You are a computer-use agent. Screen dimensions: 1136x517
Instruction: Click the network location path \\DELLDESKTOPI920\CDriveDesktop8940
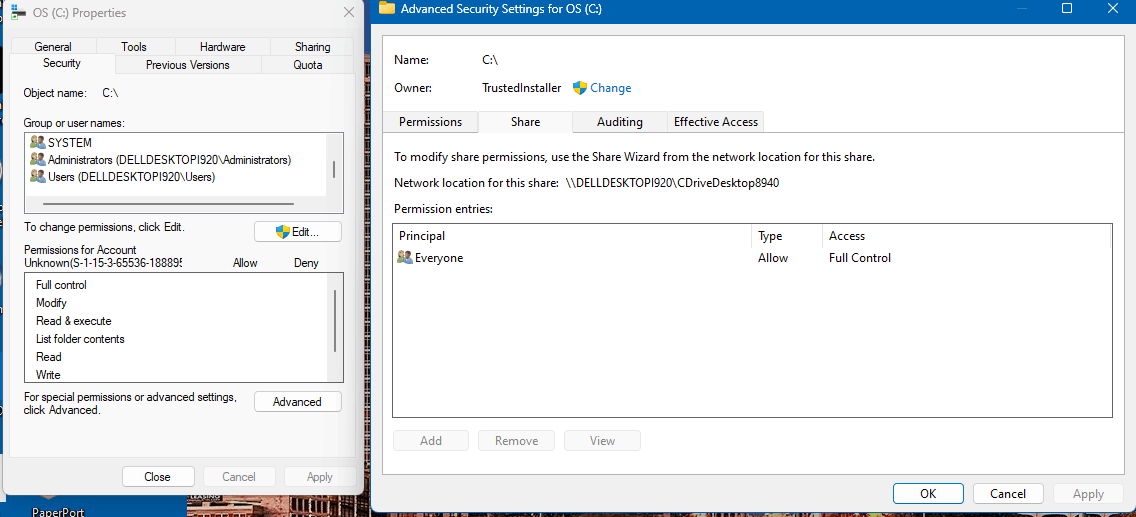pos(672,183)
